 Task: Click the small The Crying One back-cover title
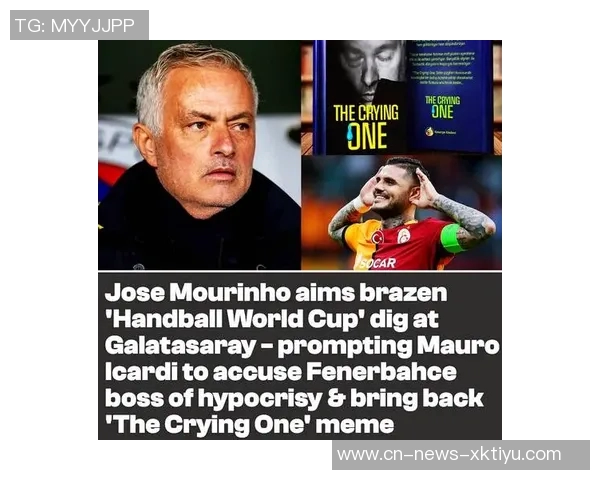[443, 107]
